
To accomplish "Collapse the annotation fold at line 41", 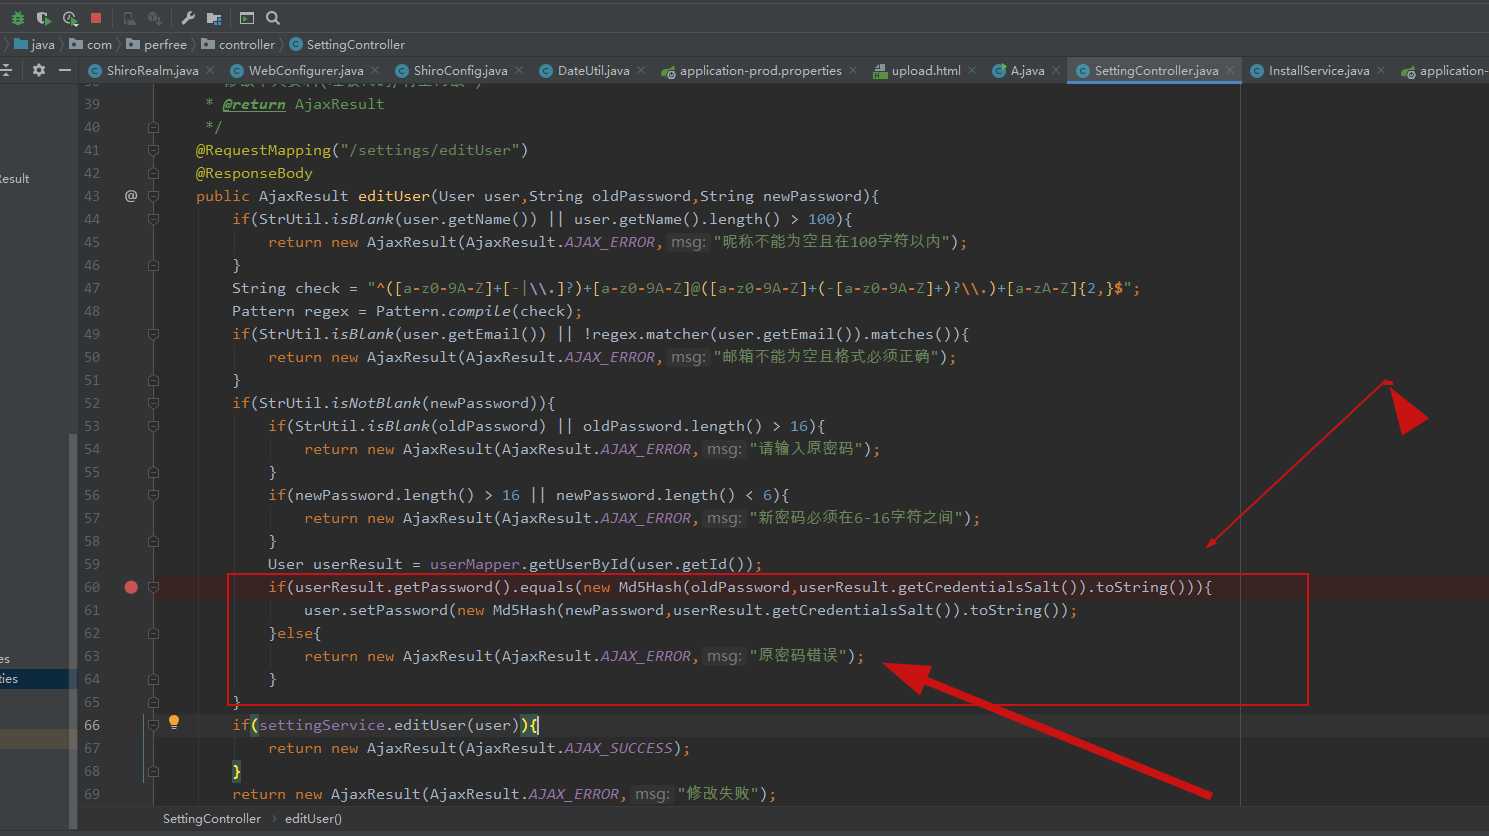I will pos(153,150).
